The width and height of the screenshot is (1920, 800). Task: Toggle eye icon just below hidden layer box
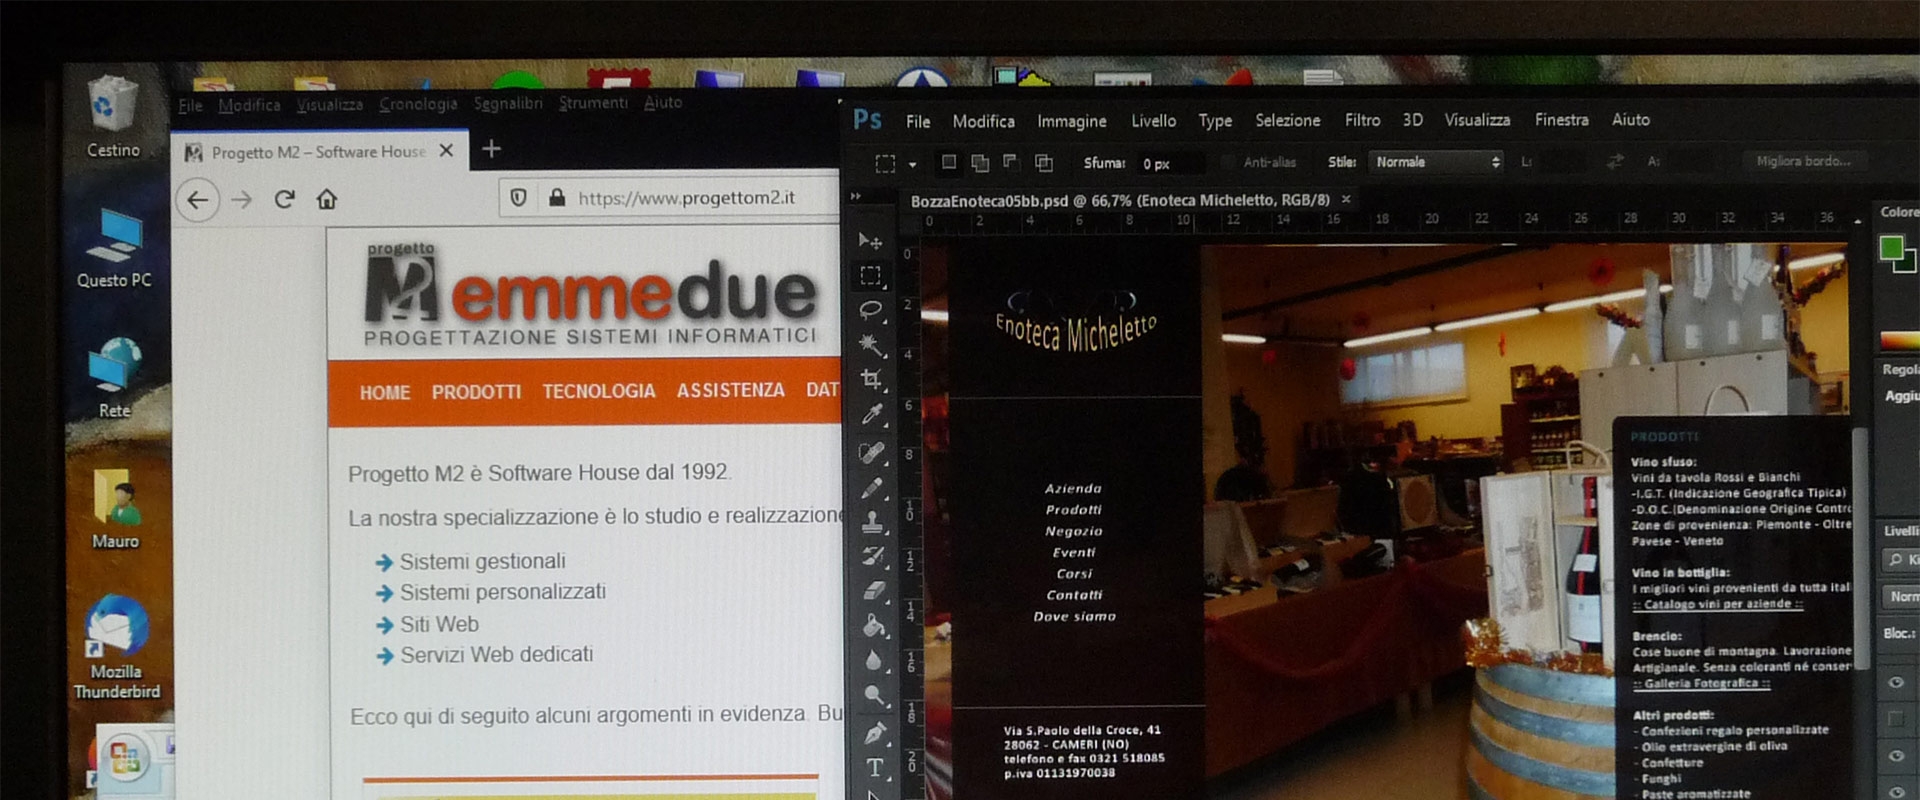click(1895, 756)
